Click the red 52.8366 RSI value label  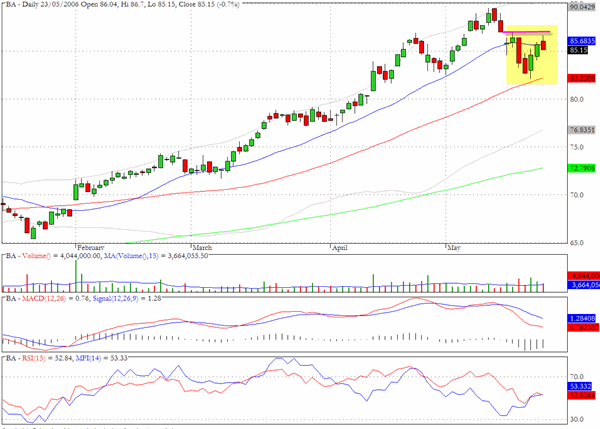582,395
